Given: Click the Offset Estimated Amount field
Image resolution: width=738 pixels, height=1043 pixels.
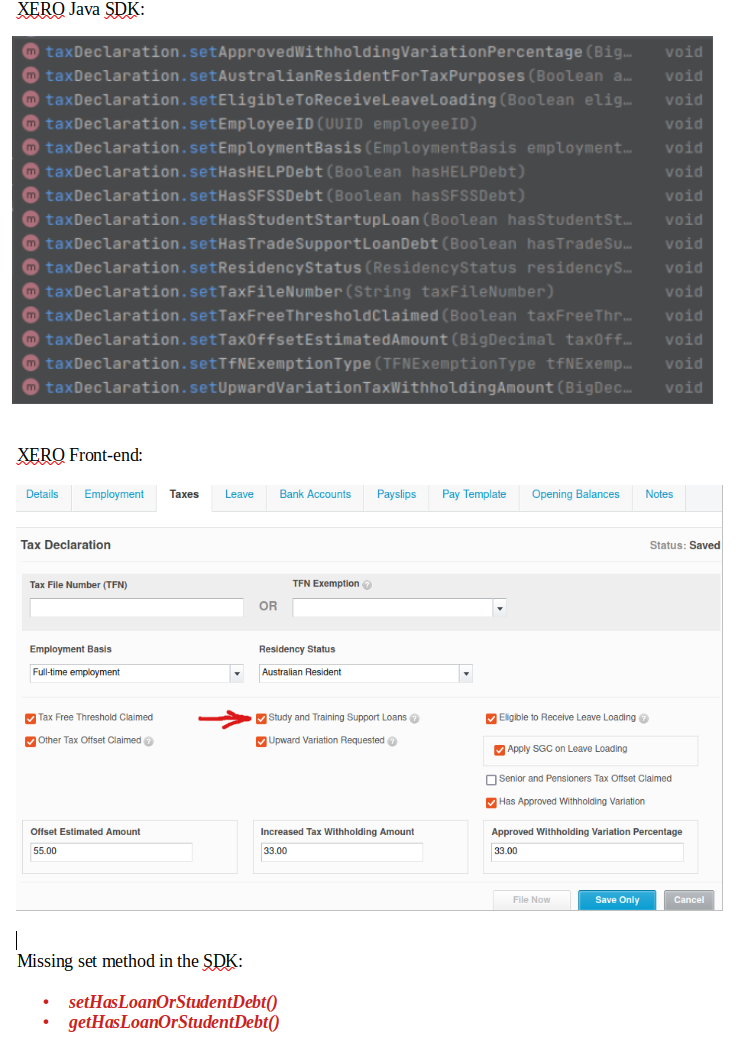Looking at the screenshot, I should (111, 851).
